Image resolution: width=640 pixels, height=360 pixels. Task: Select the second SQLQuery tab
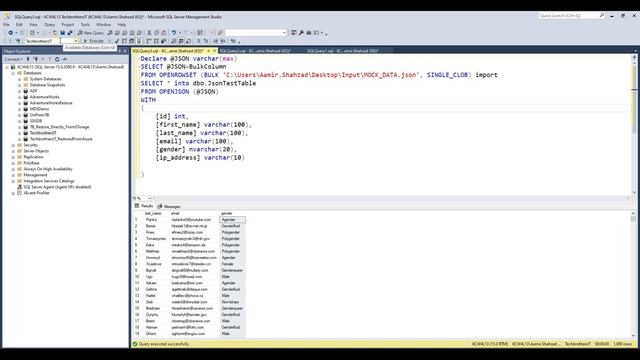click(255, 51)
